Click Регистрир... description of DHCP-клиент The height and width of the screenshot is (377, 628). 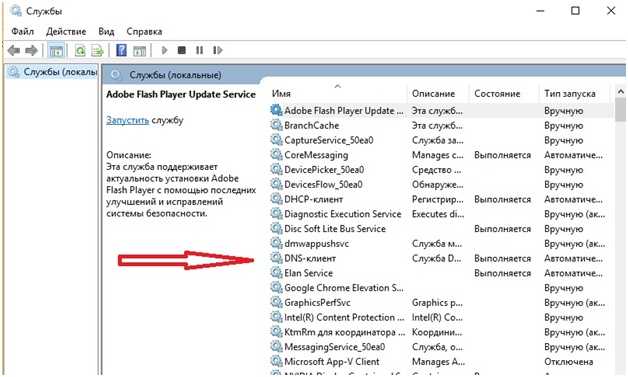coord(438,199)
